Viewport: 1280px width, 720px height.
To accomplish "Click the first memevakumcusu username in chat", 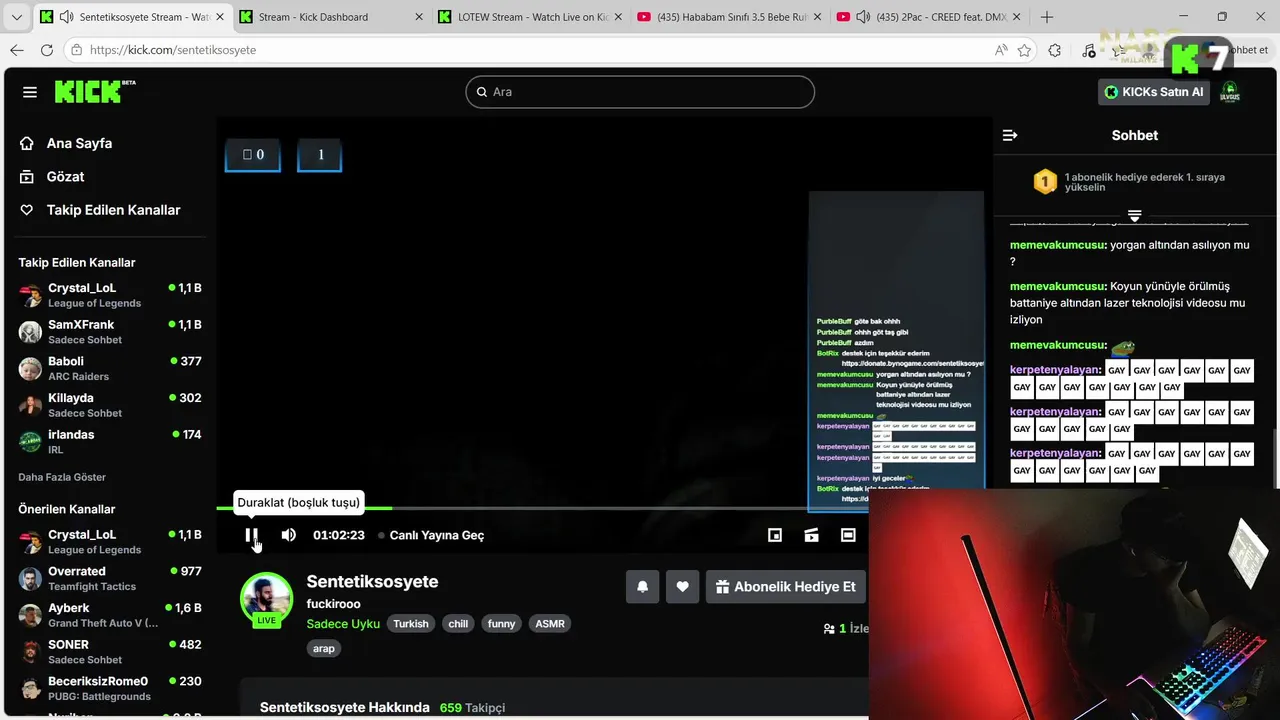I will point(1058,245).
